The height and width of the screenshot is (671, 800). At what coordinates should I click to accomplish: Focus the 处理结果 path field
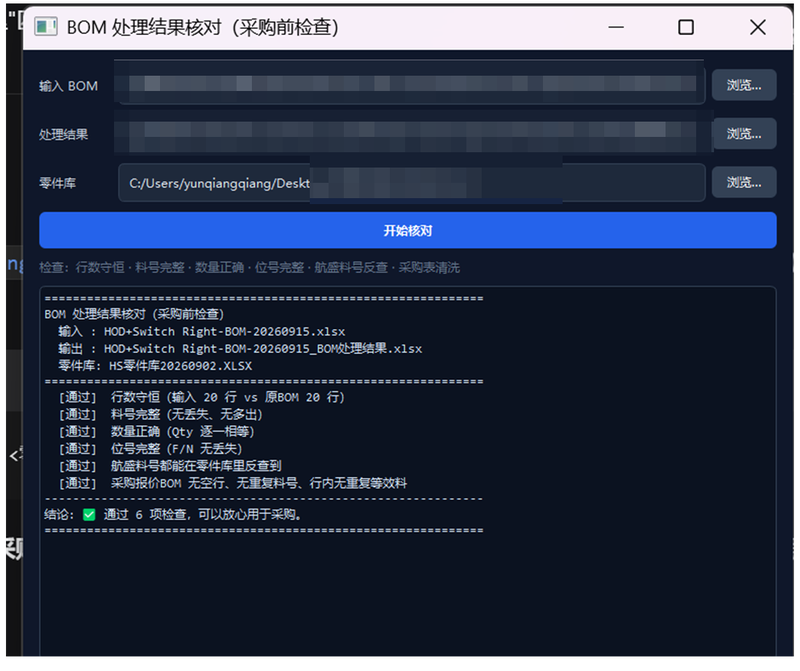(x=411, y=134)
